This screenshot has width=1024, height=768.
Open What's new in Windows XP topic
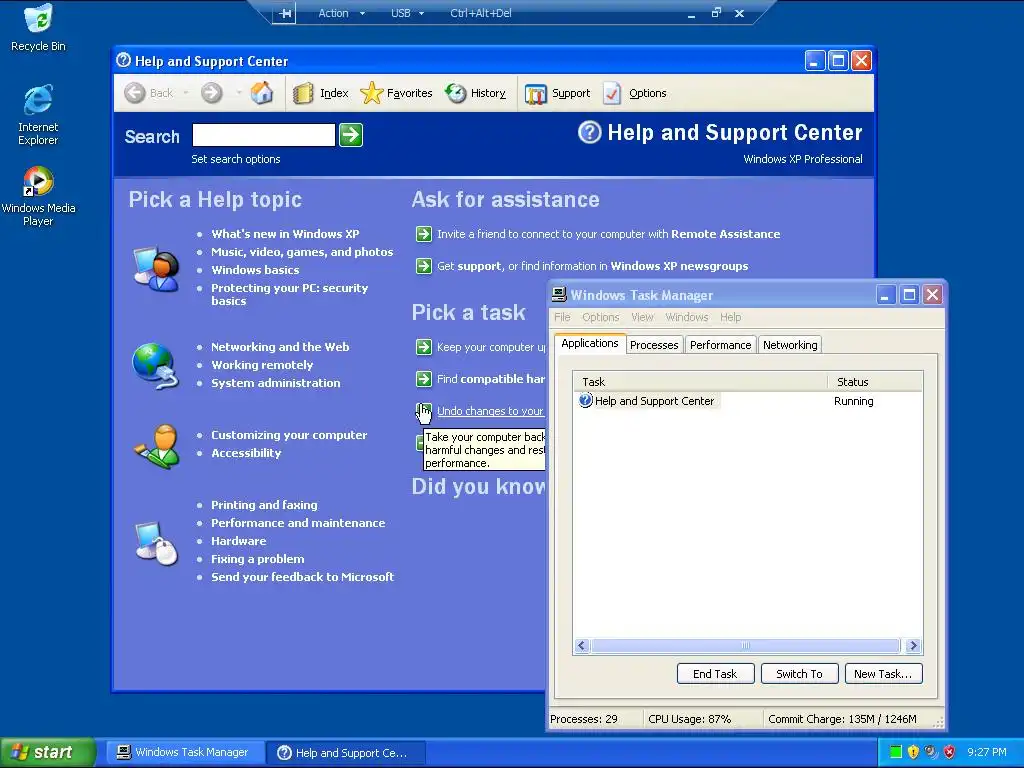tap(285, 234)
